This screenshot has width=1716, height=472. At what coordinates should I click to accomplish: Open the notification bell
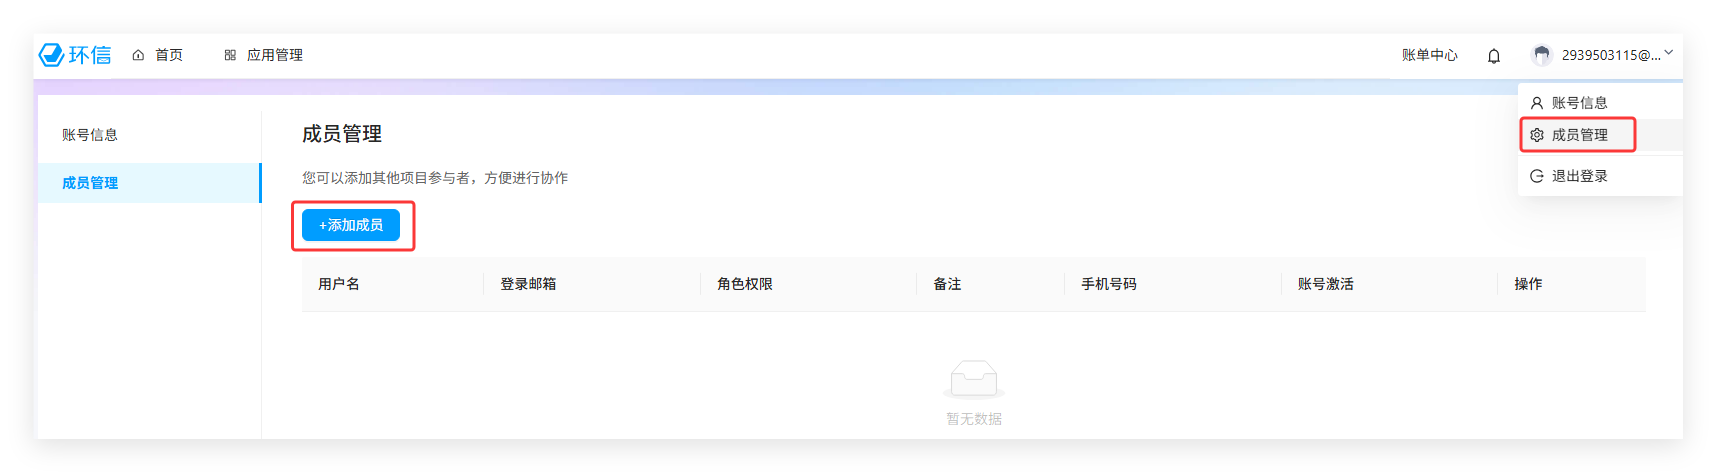(1493, 56)
